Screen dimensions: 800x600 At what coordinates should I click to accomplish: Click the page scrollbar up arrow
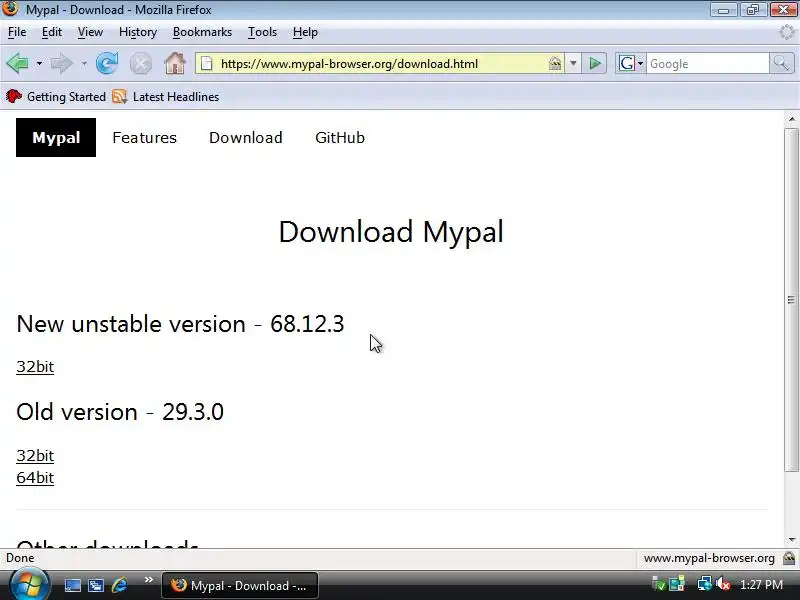coord(791,119)
